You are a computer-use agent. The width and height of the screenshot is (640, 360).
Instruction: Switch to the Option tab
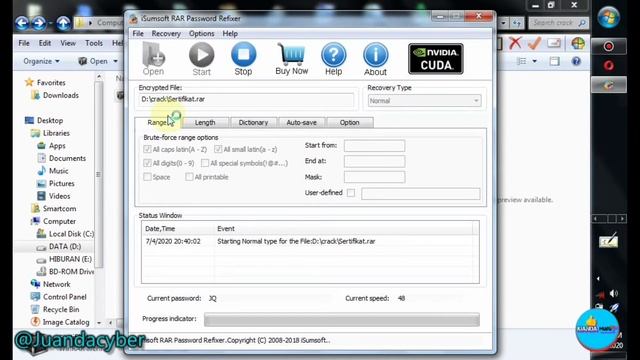[349, 122]
